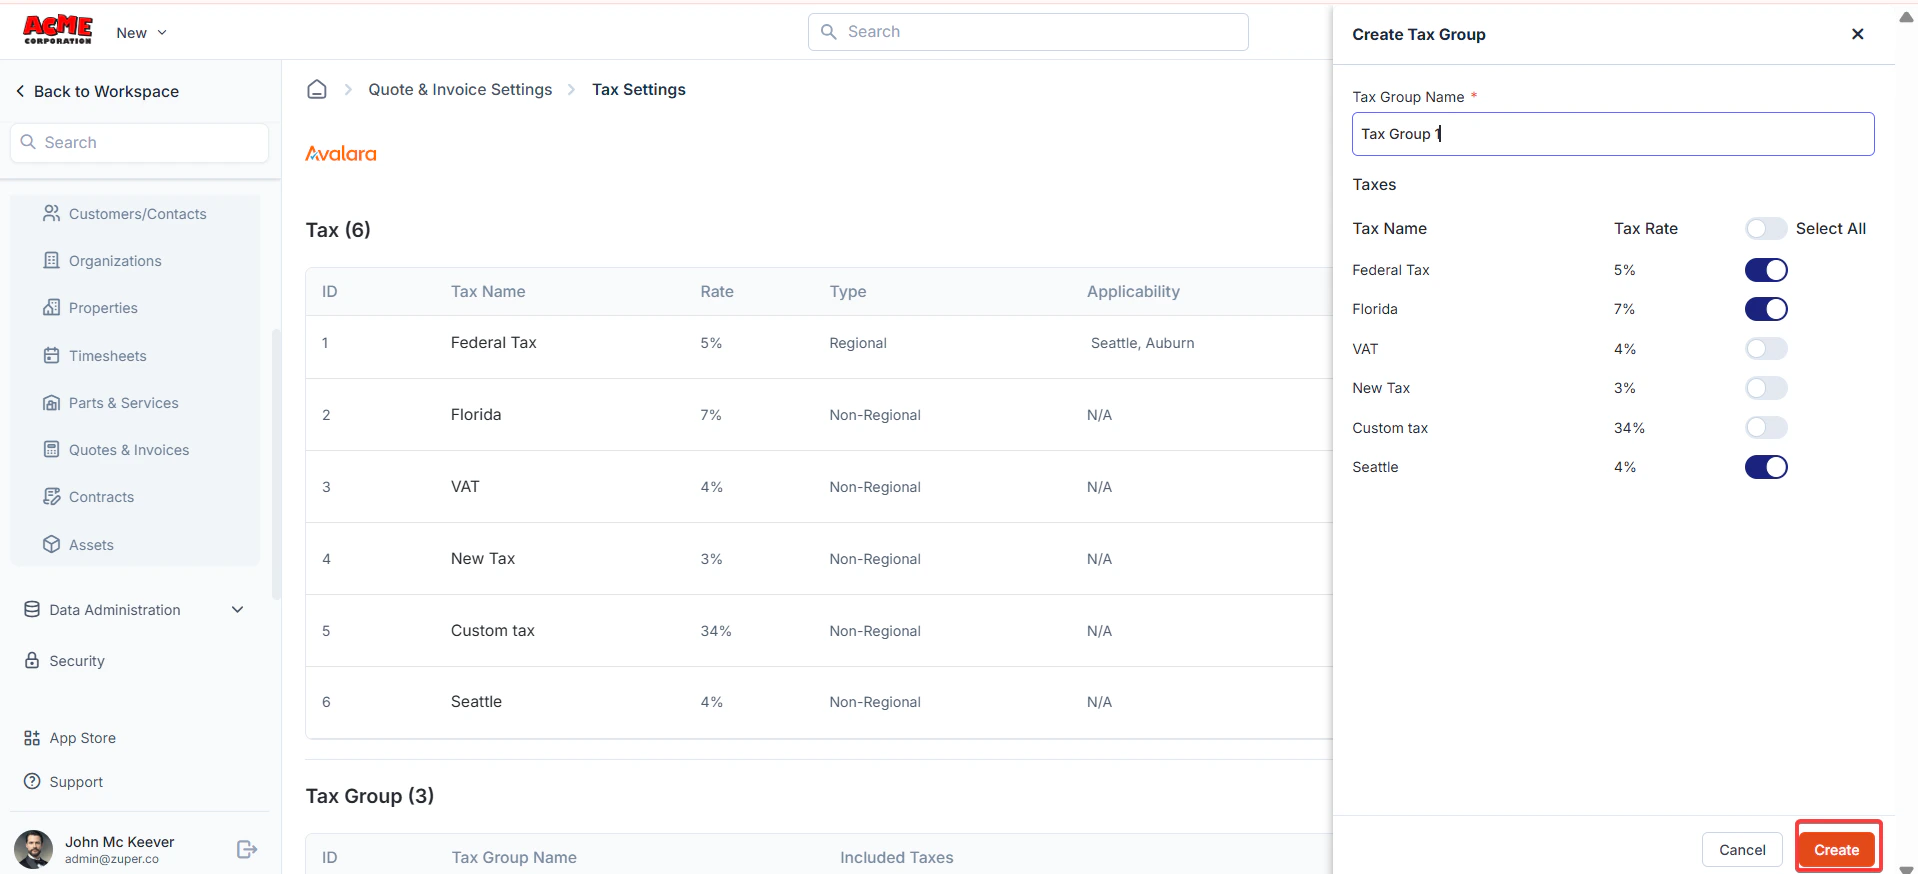Open Quotes & Invoices in sidebar
The height and width of the screenshot is (874, 1918).
pyautogui.click(x=129, y=450)
